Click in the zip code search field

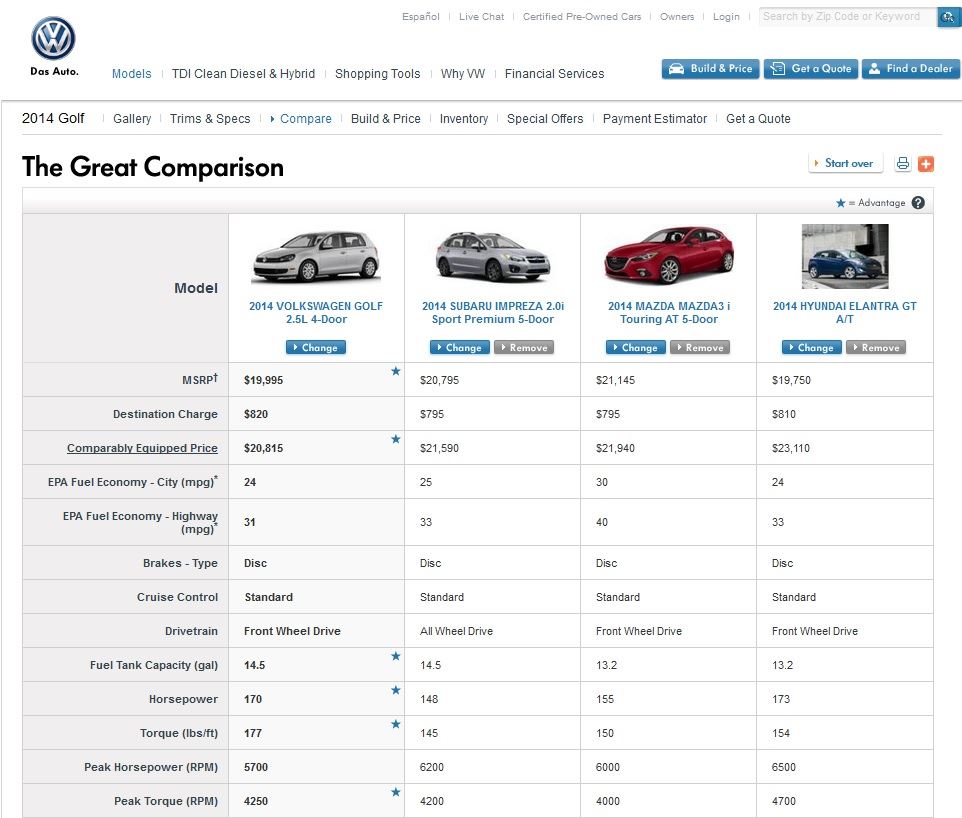click(847, 17)
